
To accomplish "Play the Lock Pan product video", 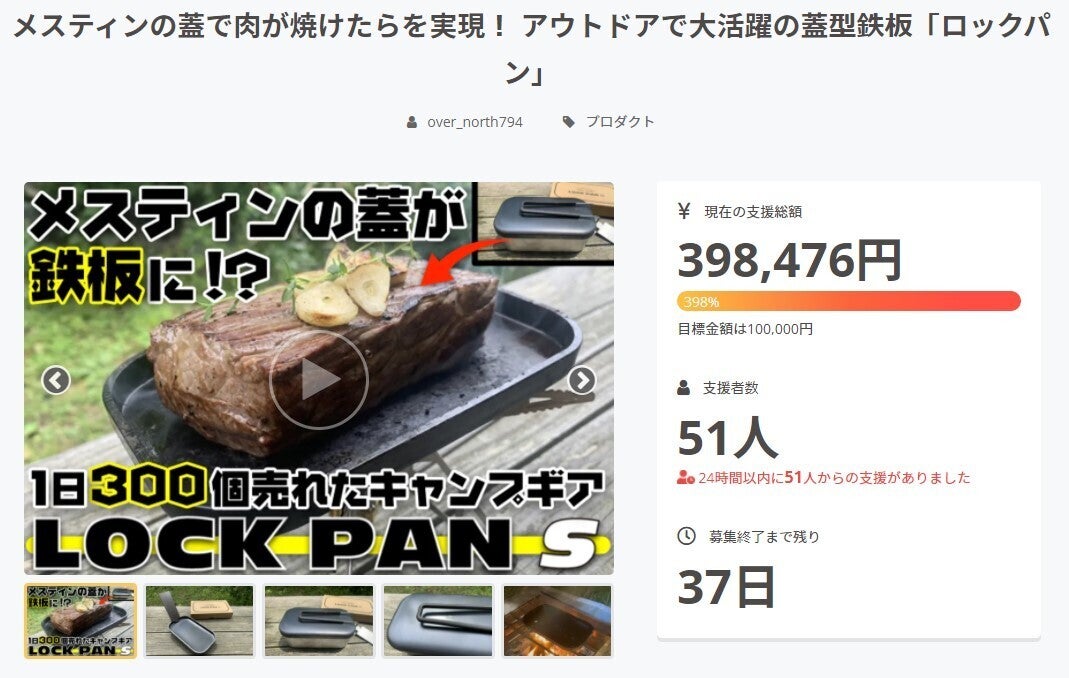I will (x=318, y=379).
